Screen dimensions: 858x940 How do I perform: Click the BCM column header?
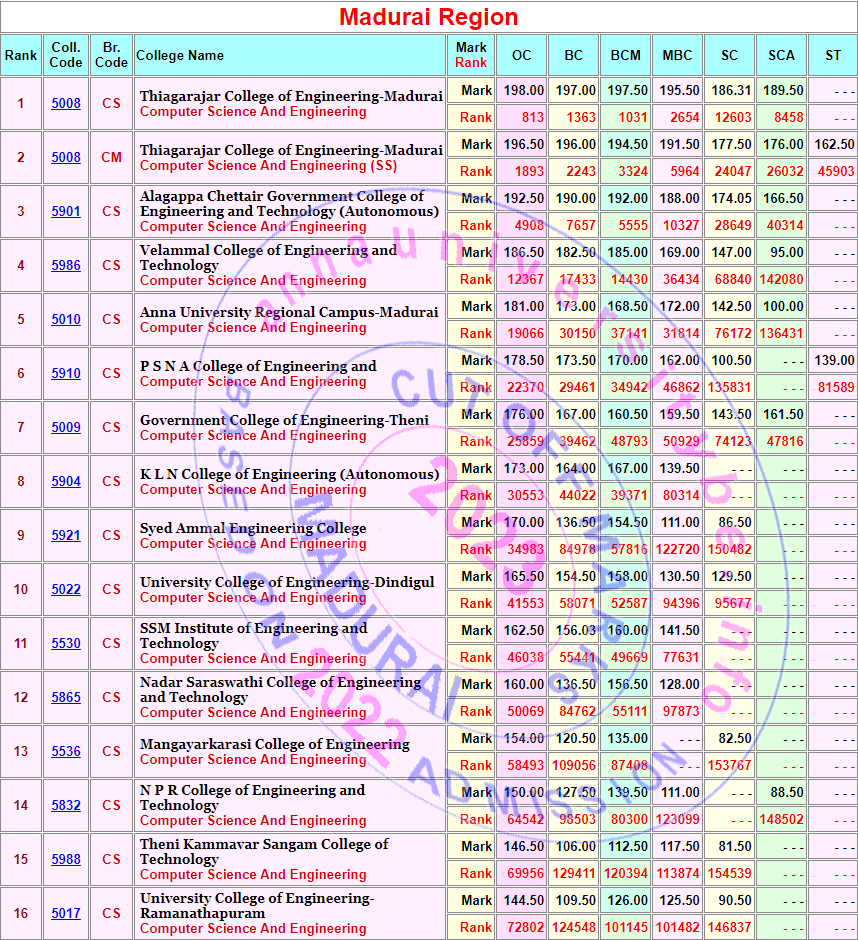[x=625, y=55]
